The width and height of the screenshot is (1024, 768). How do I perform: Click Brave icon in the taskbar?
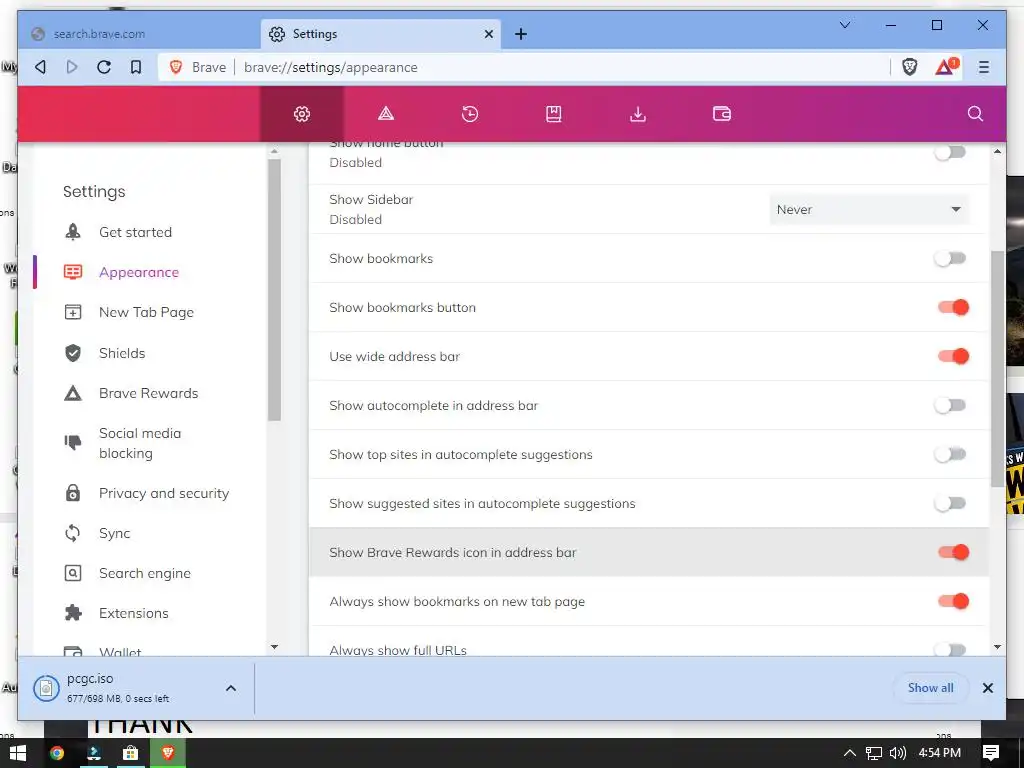click(x=168, y=754)
